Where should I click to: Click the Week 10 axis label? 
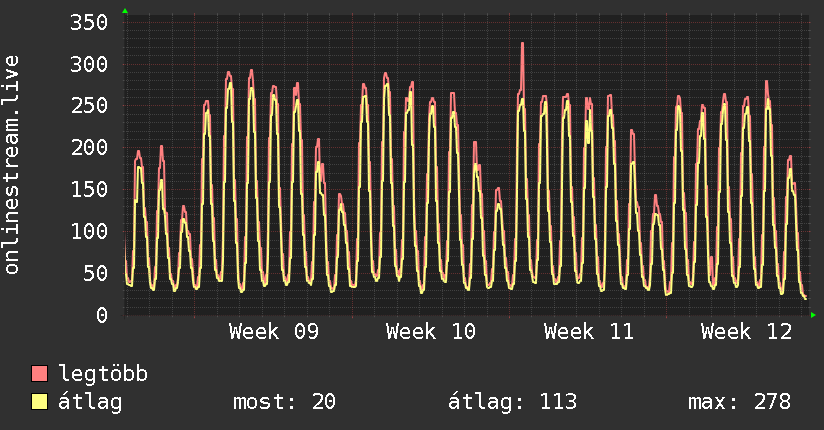click(x=431, y=332)
